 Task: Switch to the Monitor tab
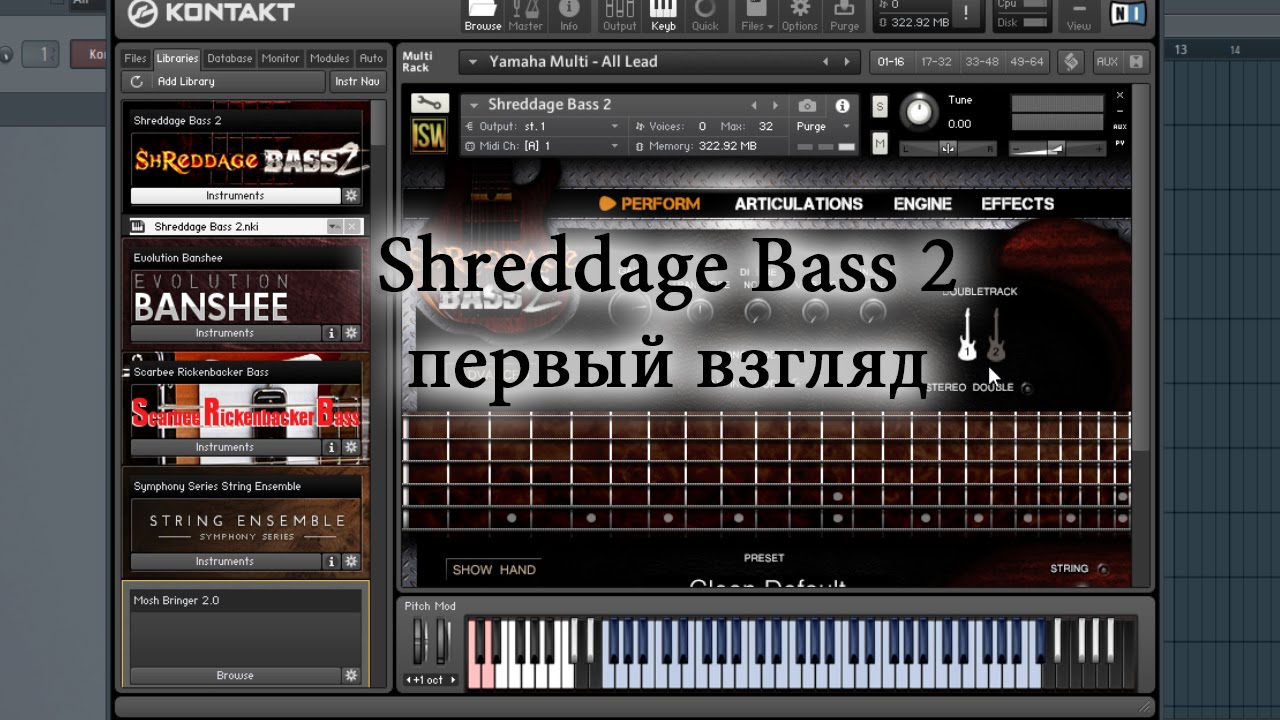(x=281, y=59)
